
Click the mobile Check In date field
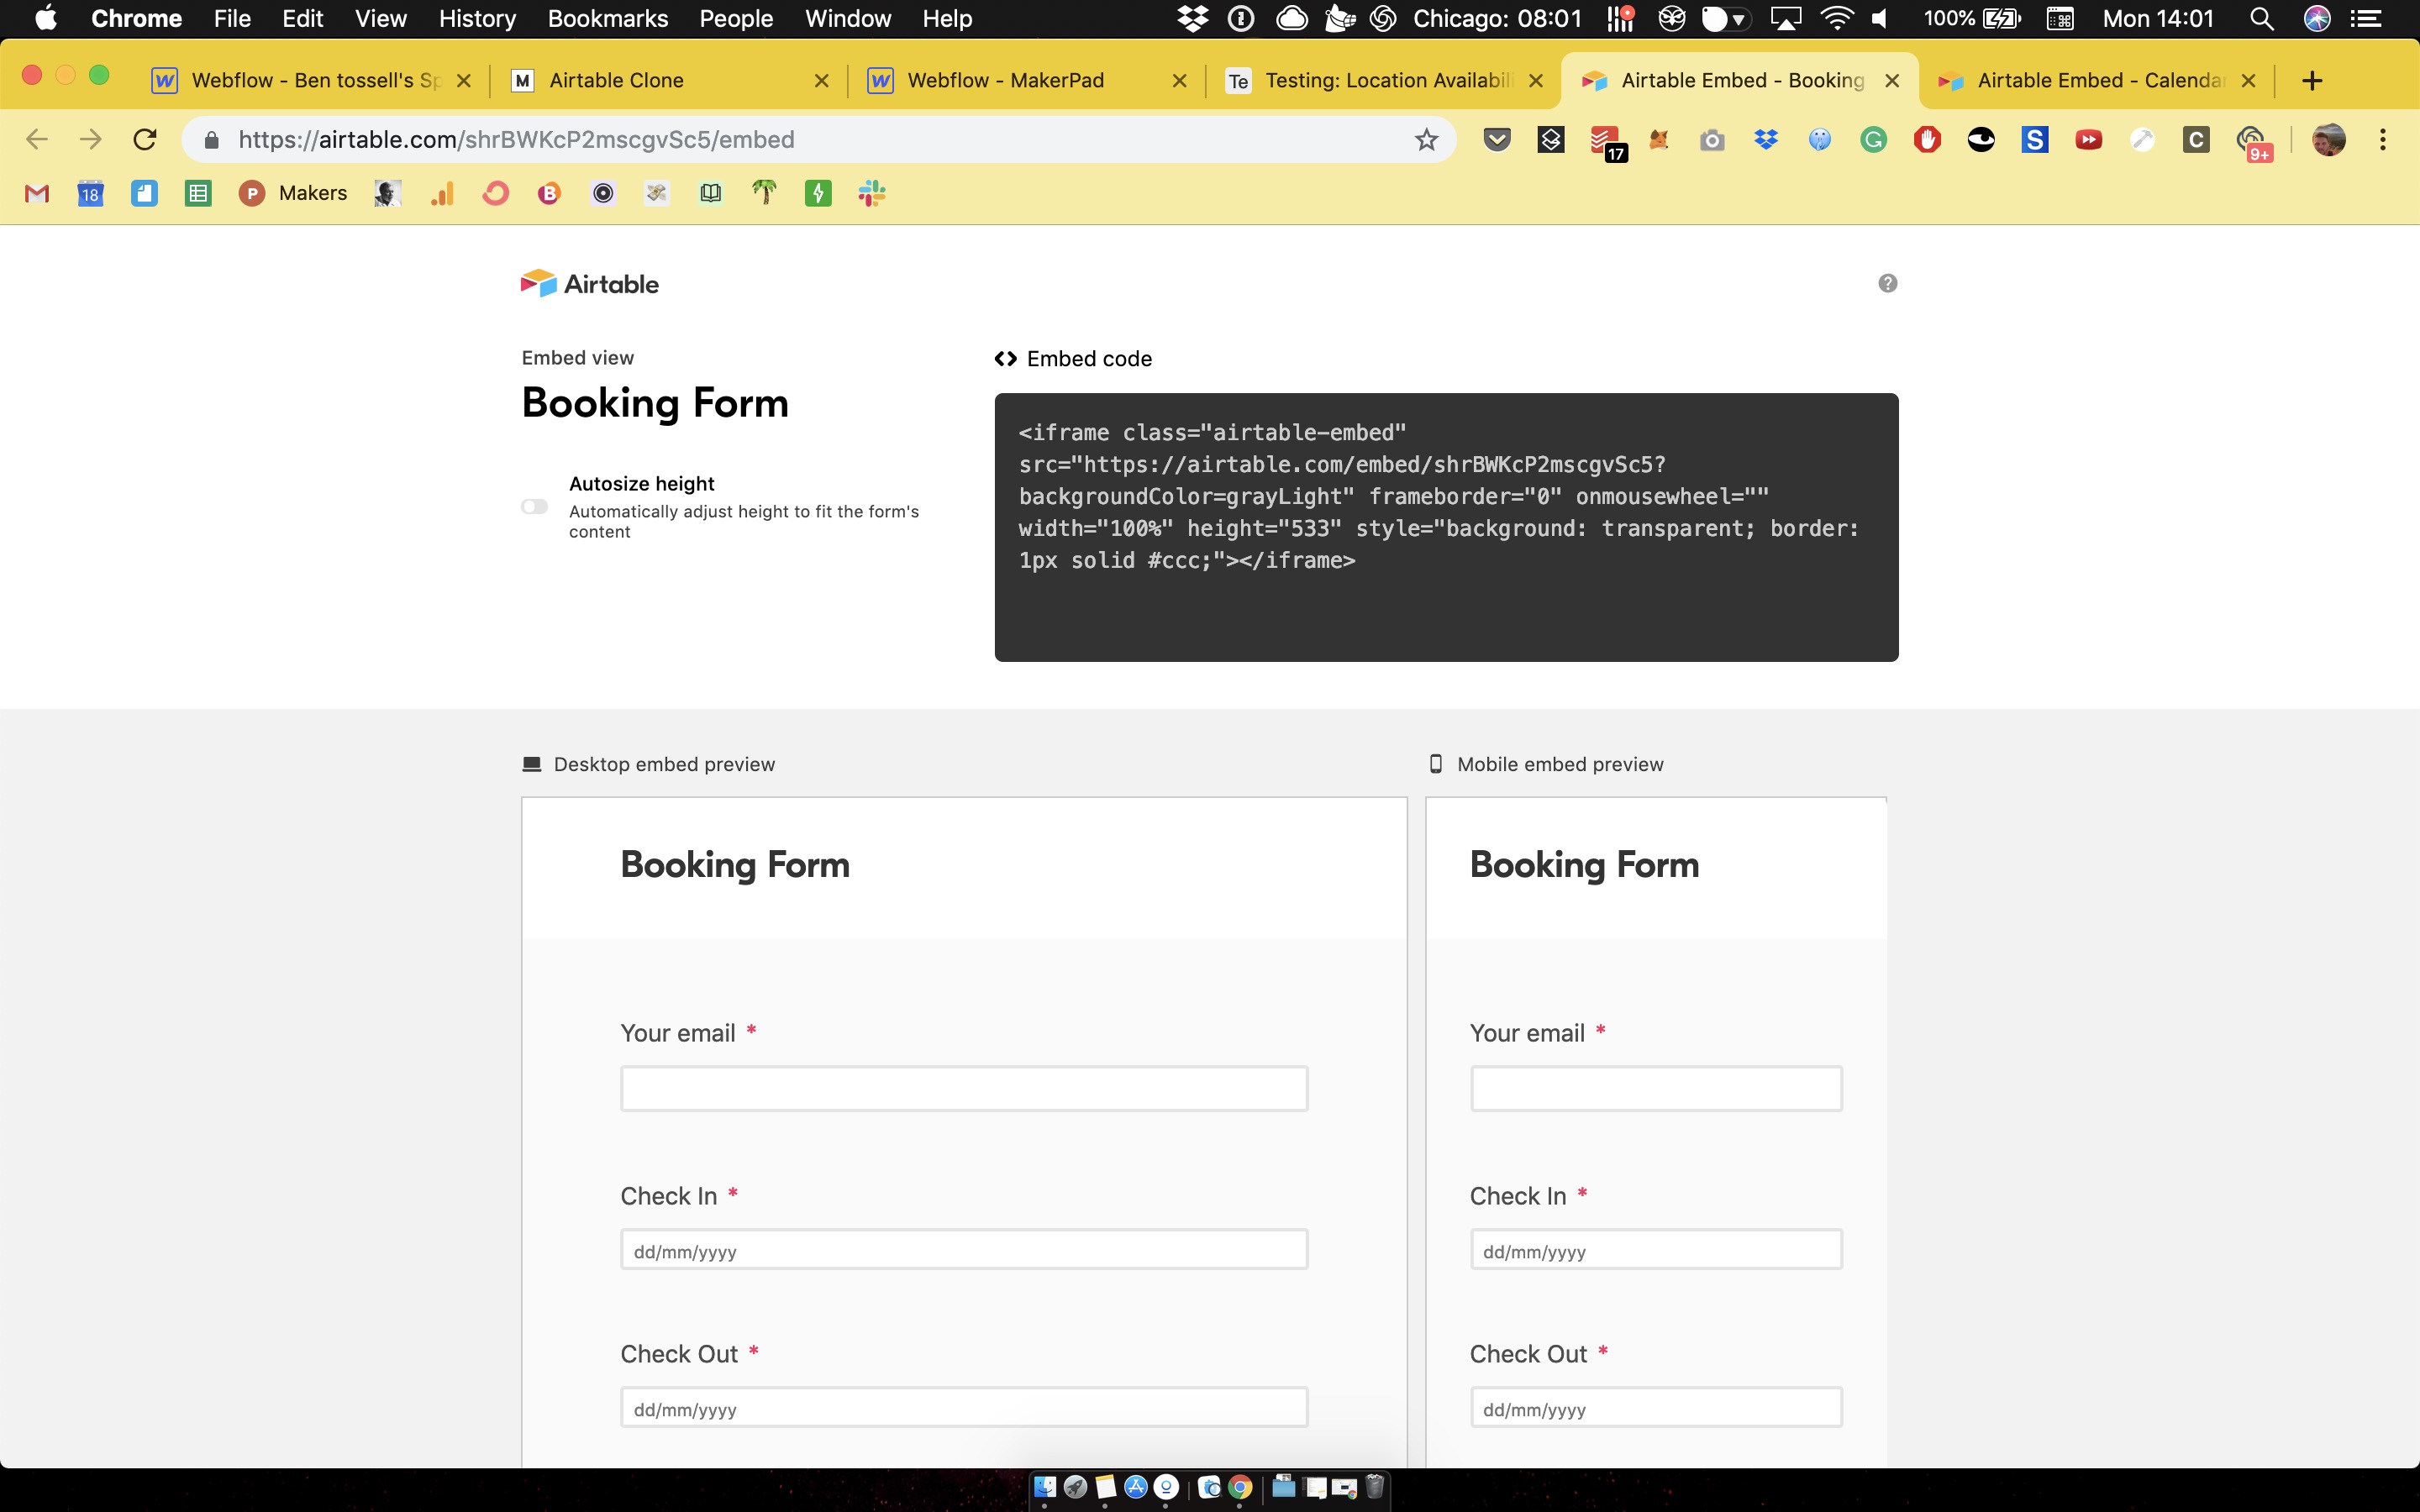(1655, 1250)
